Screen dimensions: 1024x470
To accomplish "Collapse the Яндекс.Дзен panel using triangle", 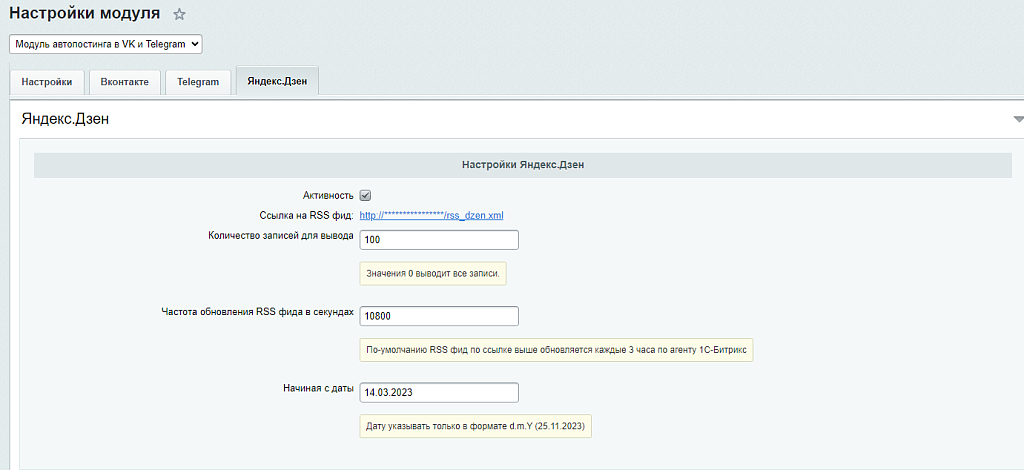I will coord(1017,119).
